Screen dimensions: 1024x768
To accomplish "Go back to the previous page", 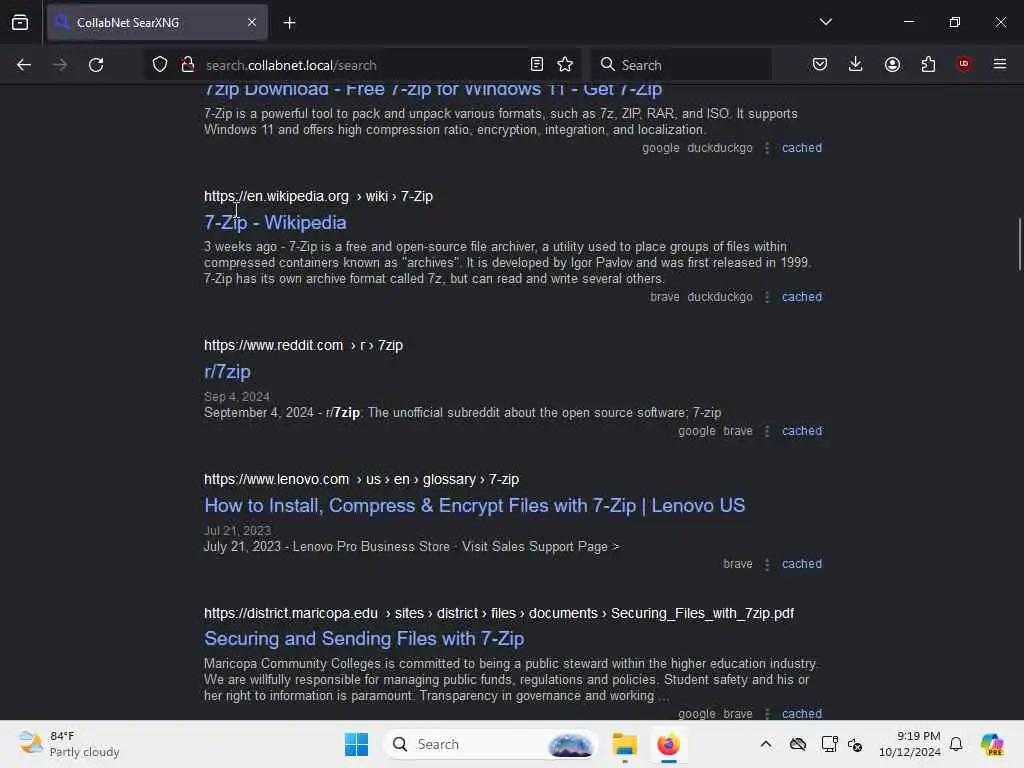I will coord(24,65).
